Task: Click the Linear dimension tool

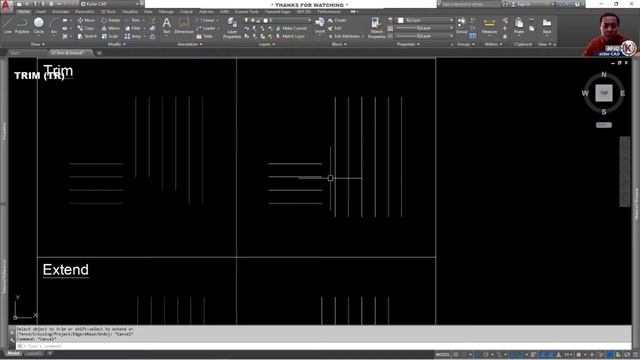Action: (206, 20)
